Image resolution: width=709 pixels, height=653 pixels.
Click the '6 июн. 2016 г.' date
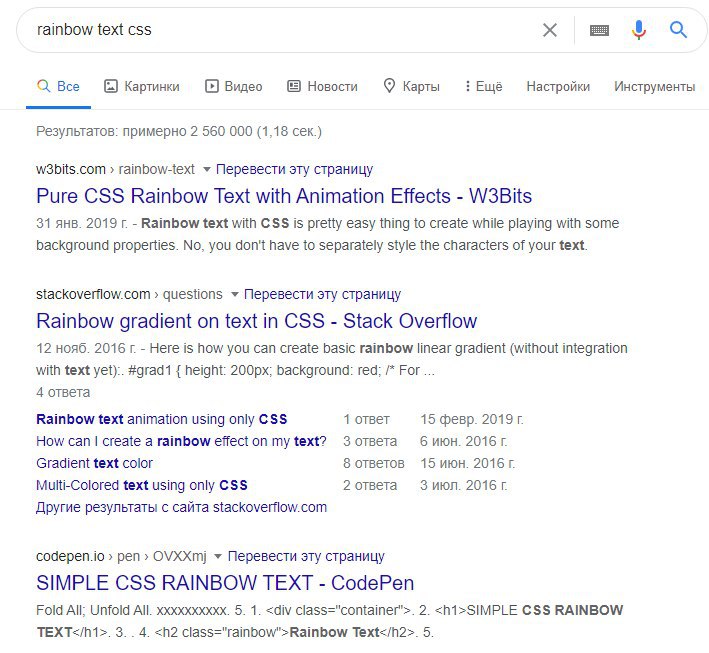[x=463, y=441]
